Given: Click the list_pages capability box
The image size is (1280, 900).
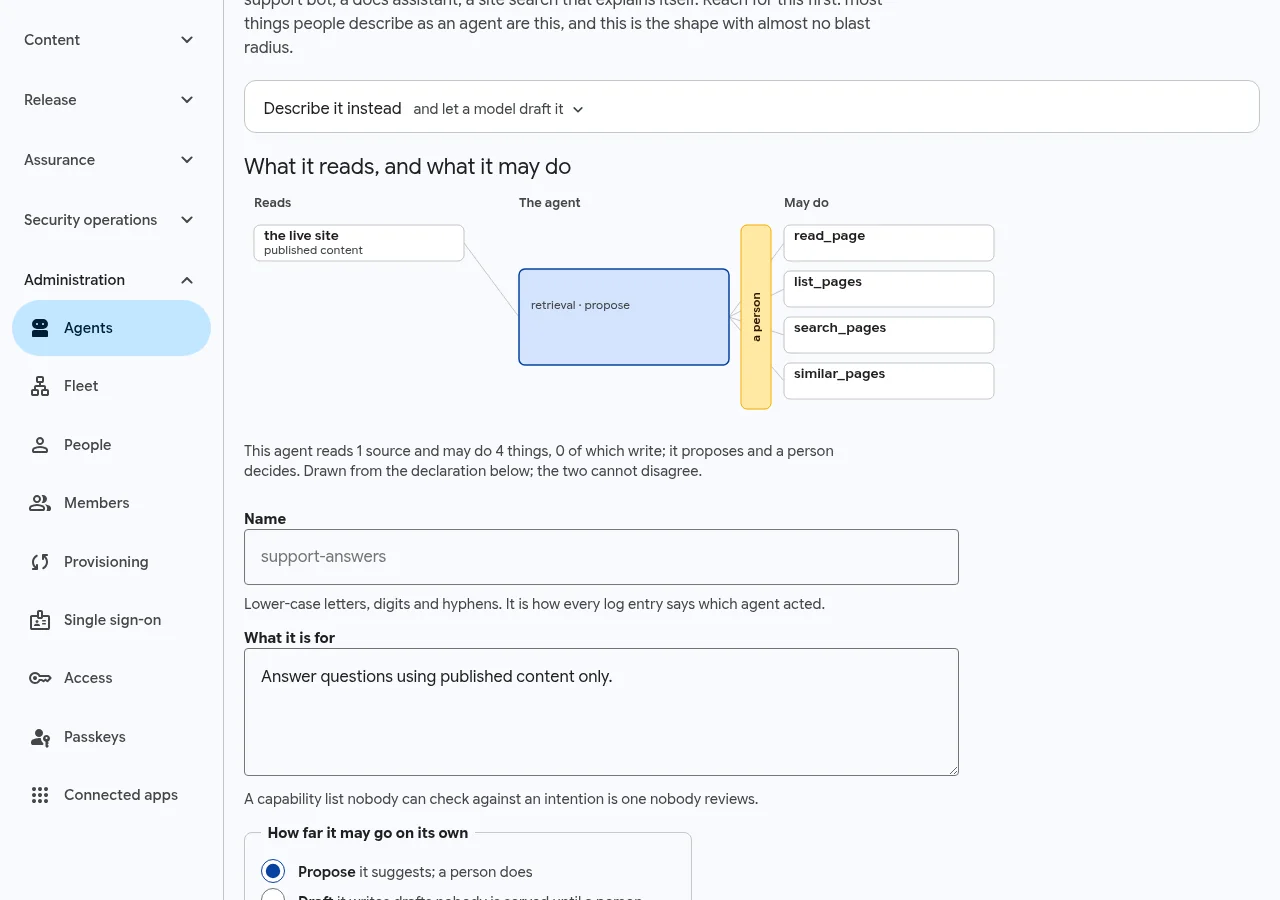Looking at the screenshot, I should tap(889, 289).
